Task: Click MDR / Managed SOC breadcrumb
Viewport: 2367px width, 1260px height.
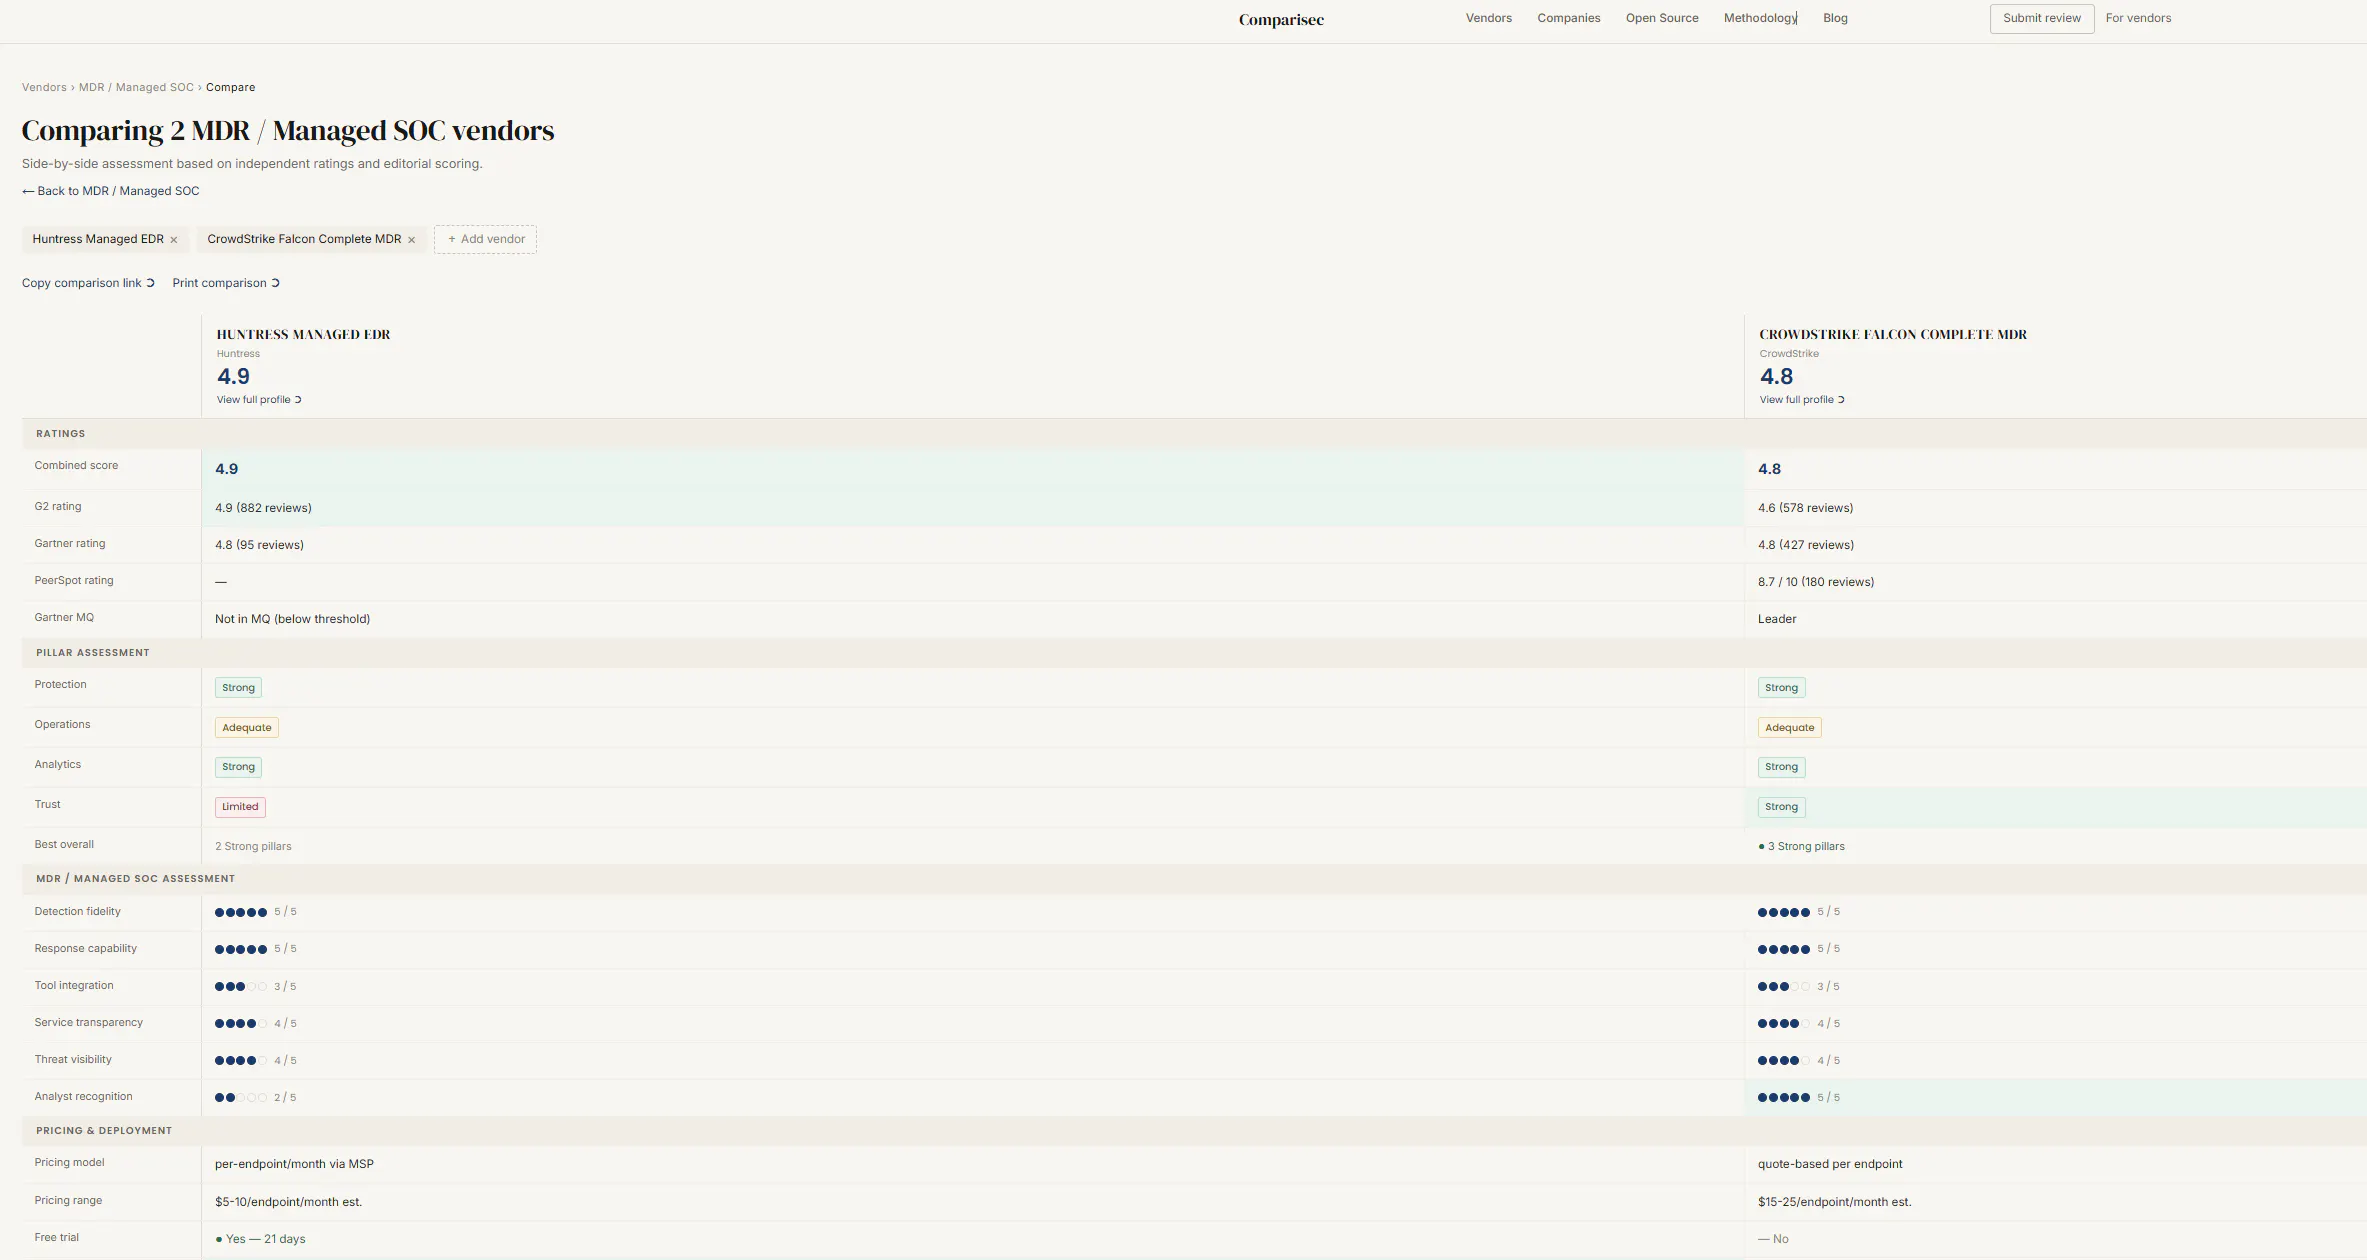Action: [136, 87]
